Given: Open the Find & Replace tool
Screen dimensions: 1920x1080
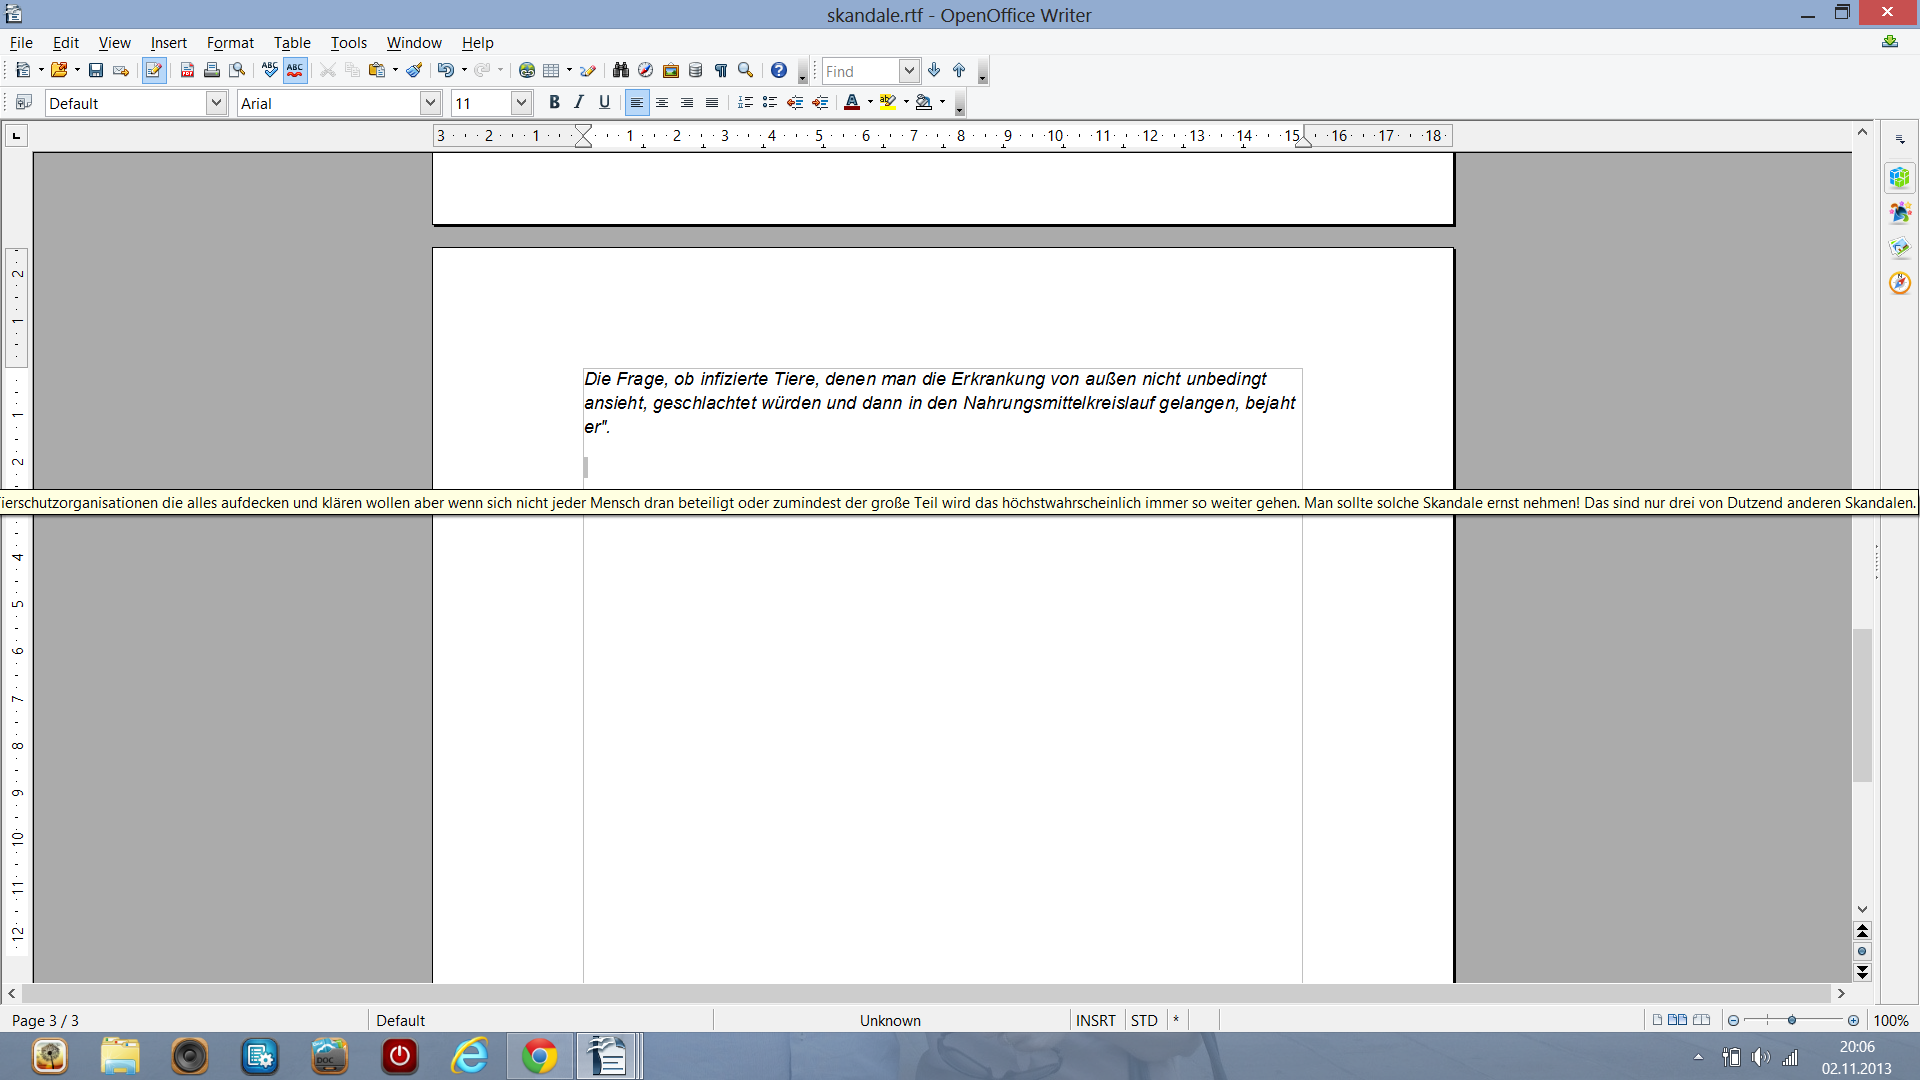Looking at the screenshot, I should [x=621, y=71].
